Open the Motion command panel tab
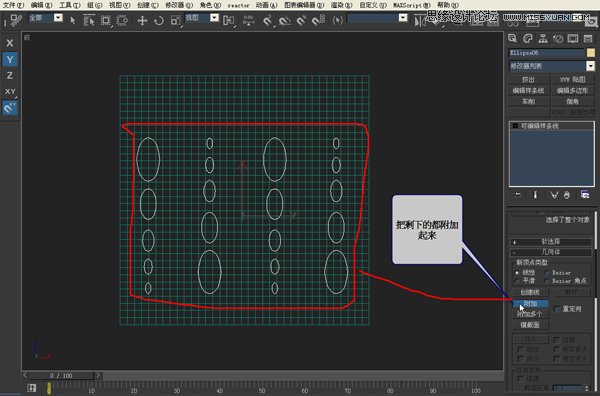The image size is (600, 396). [x=558, y=38]
